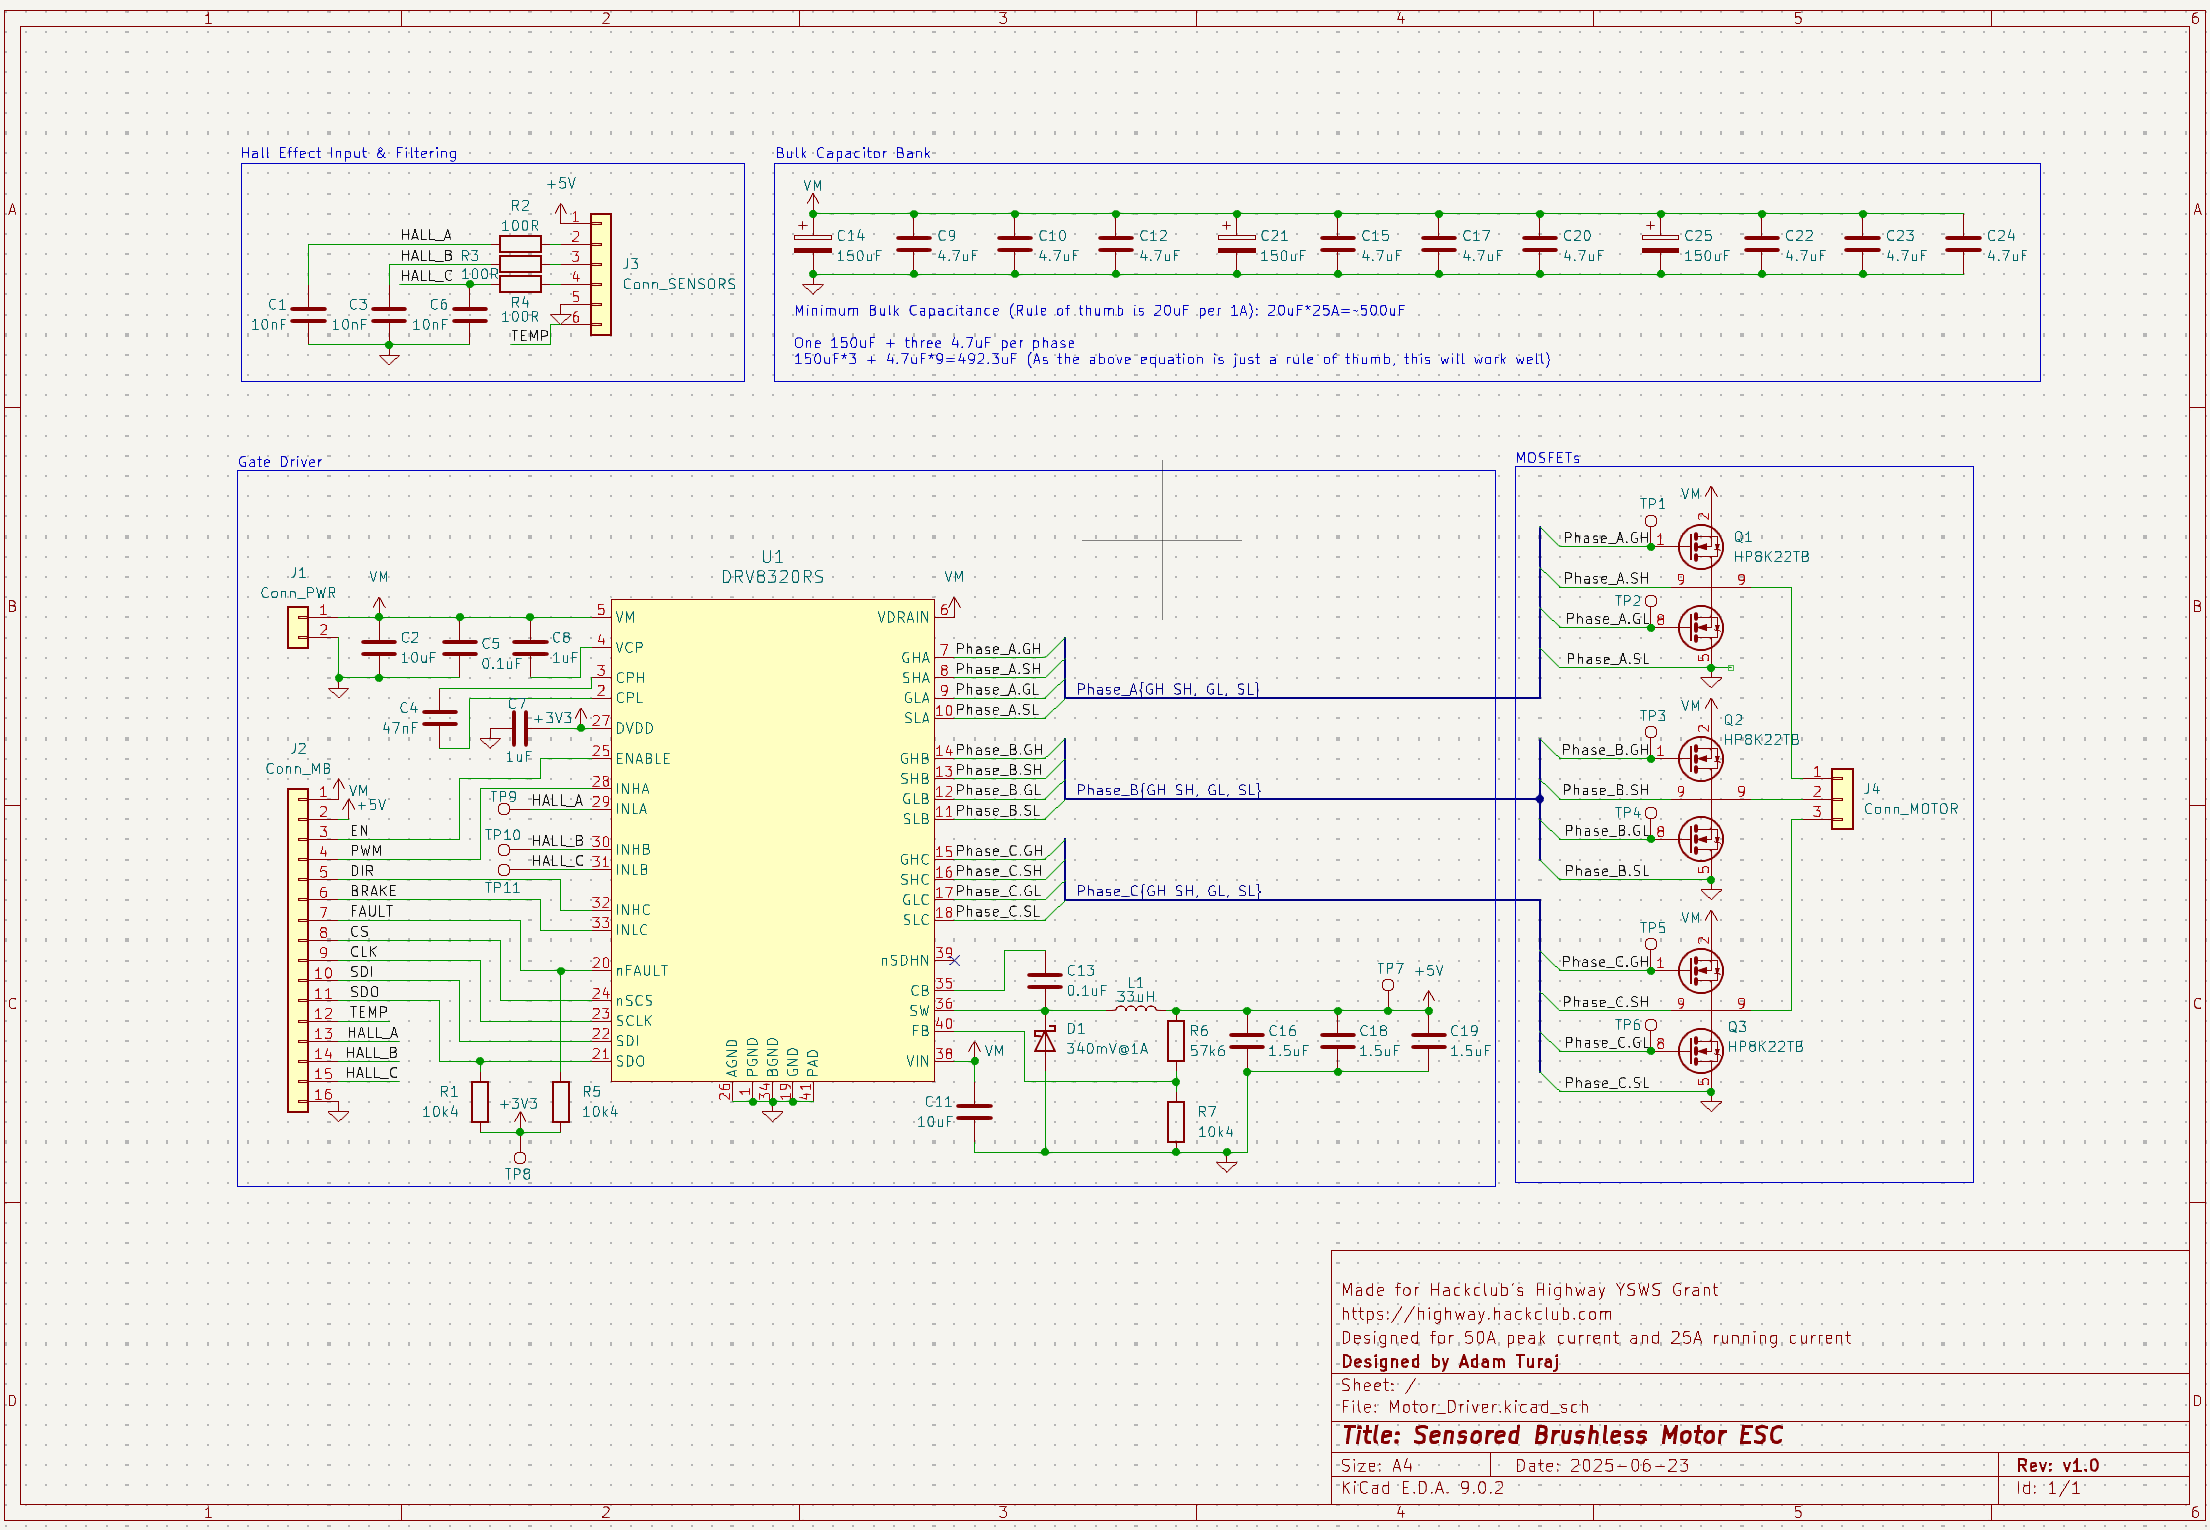Screen dimensions: 2210x1530
Task: Click the Phase_A{GH SH, GL, SL} bus label
Action: [x=1168, y=689]
